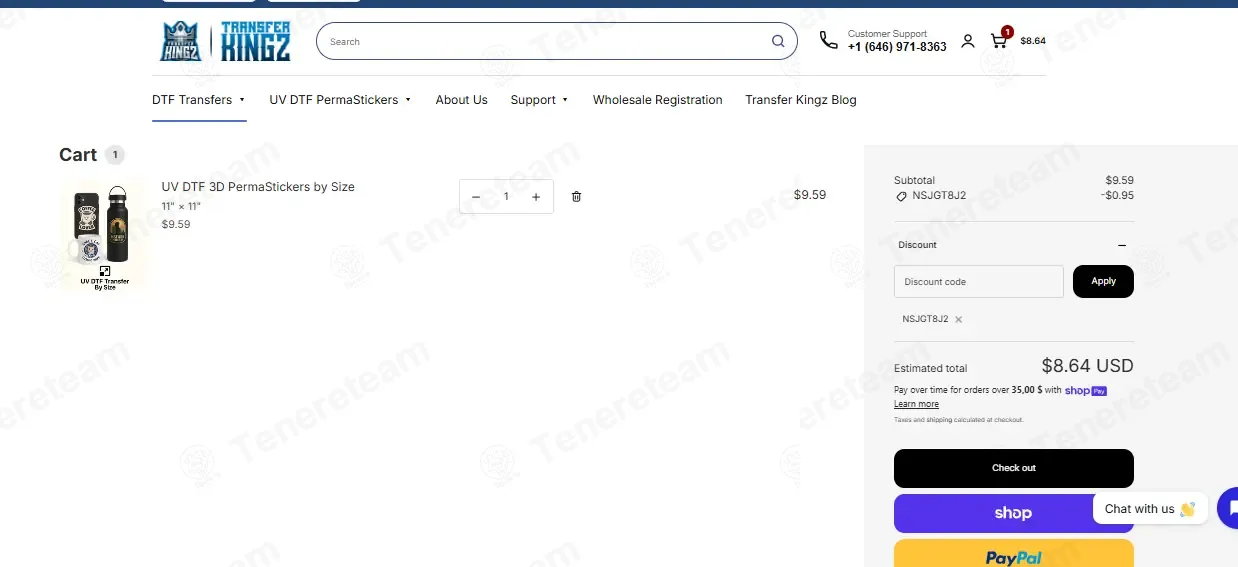Click the $8.64 cart total in header

pyautogui.click(x=1033, y=41)
